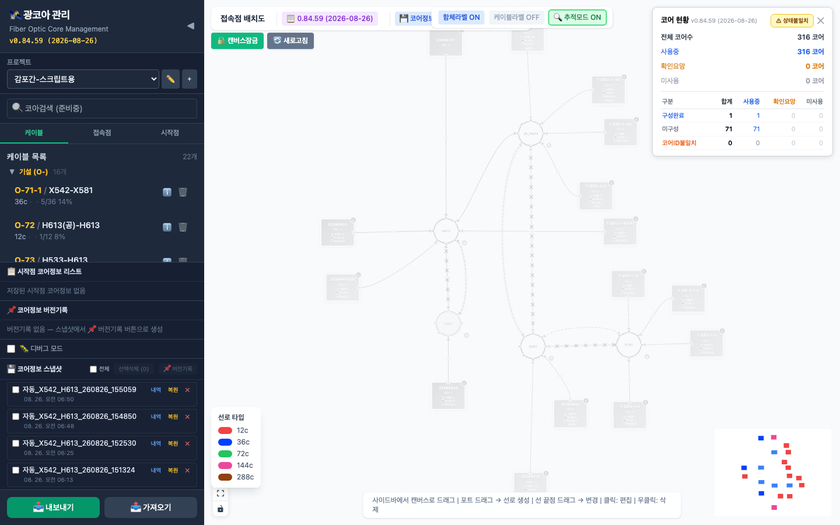840x525 pixels.
Task: Click the 코어정보 save button in toolbar
Action: pyautogui.click(x=415, y=19)
